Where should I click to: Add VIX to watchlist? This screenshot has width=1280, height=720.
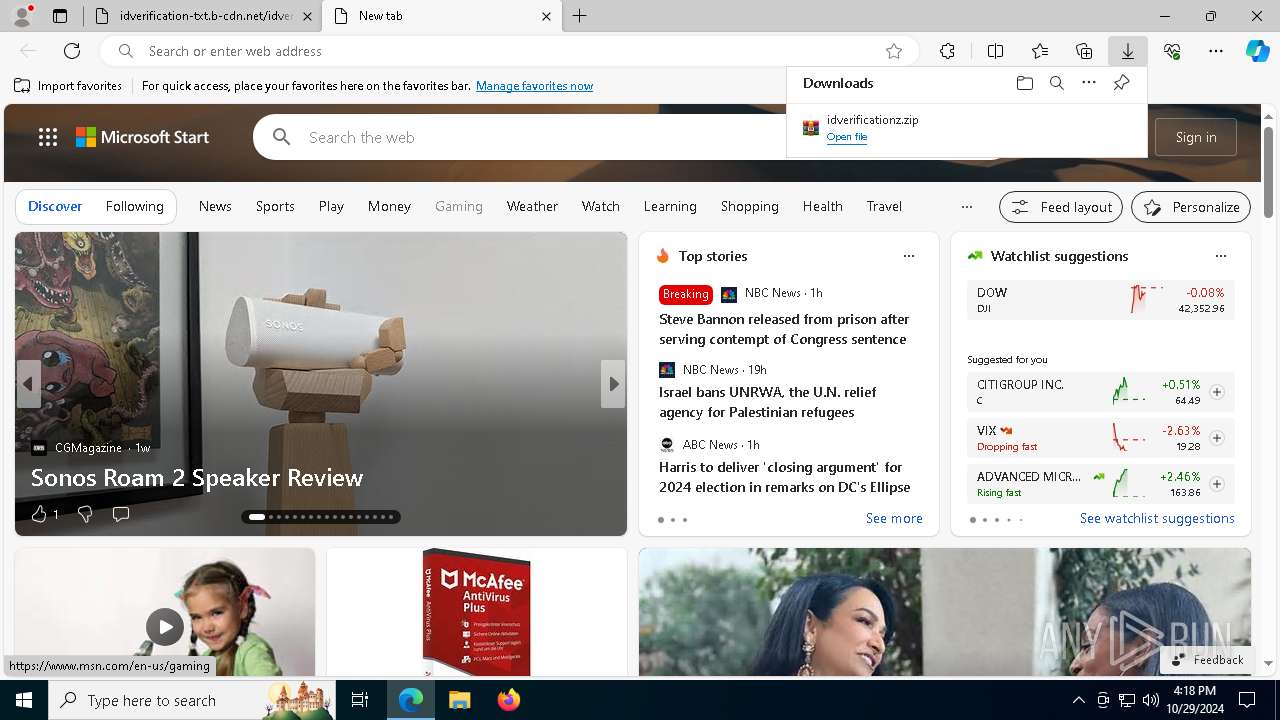(x=1216, y=438)
